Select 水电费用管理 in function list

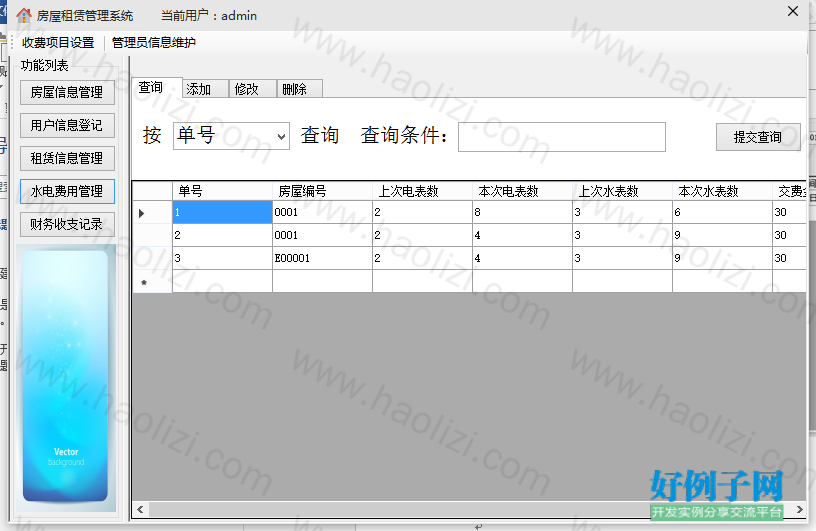point(67,191)
